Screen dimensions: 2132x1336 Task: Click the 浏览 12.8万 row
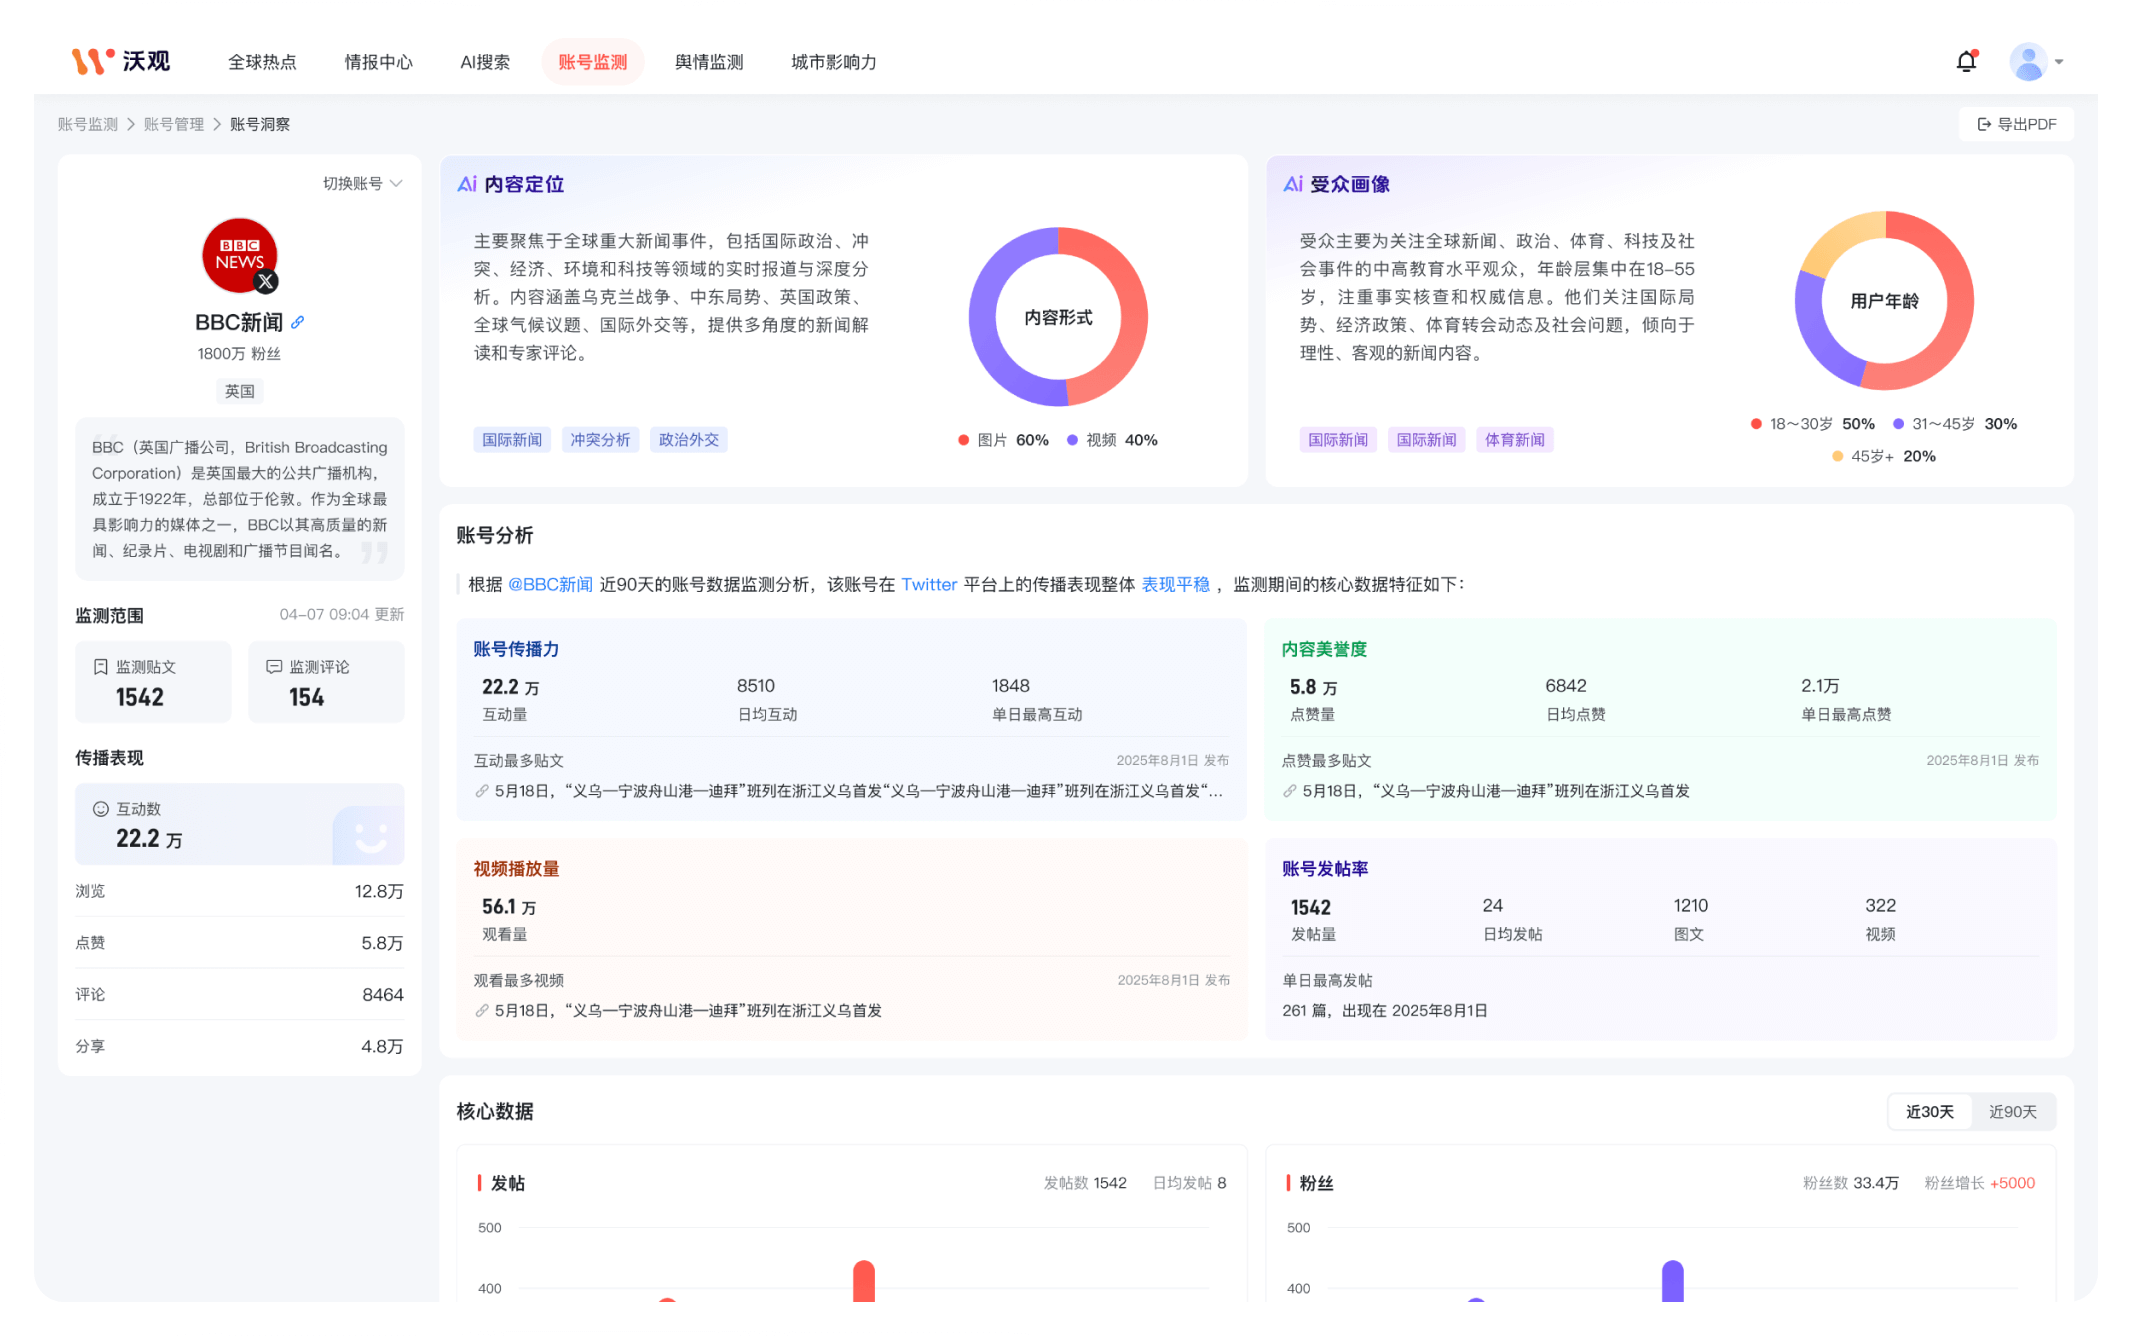[240, 891]
